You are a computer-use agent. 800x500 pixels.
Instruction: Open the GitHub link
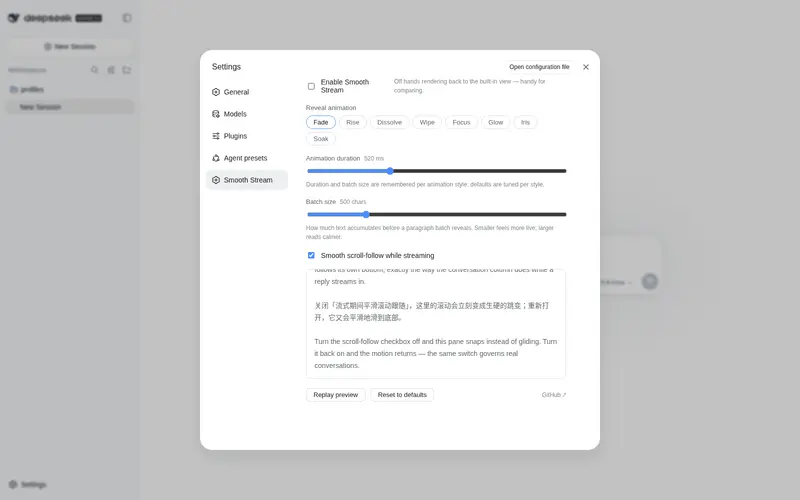554,395
